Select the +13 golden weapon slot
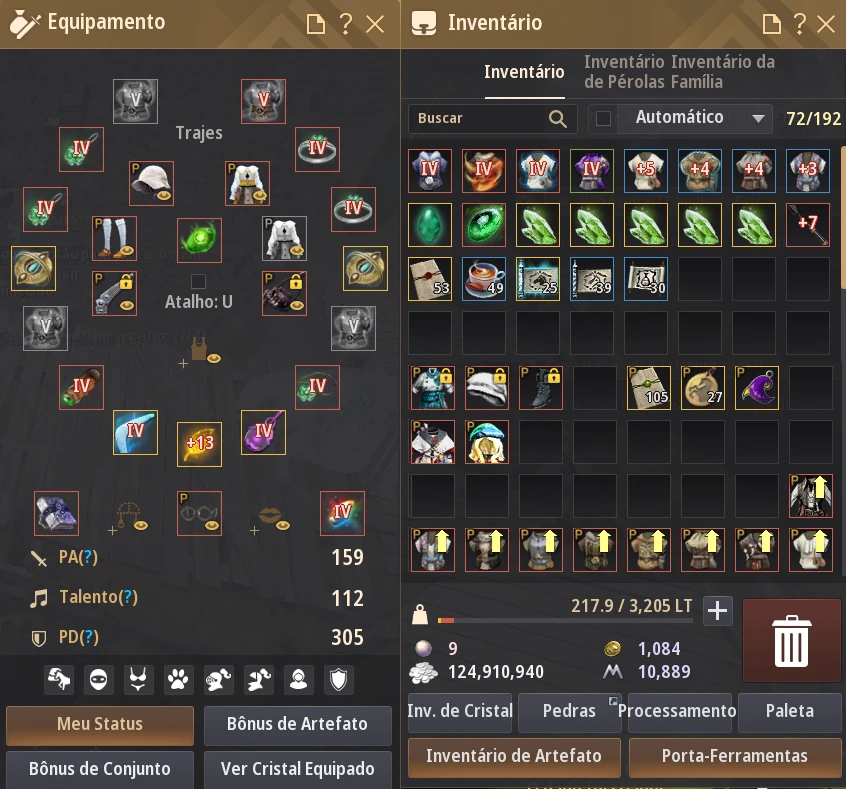This screenshot has height=790, width=846. (x=199, y=444)
